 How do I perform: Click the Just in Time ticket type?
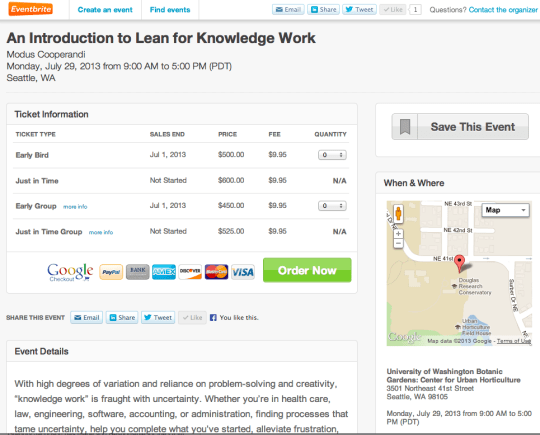click(x=37, y=181)
